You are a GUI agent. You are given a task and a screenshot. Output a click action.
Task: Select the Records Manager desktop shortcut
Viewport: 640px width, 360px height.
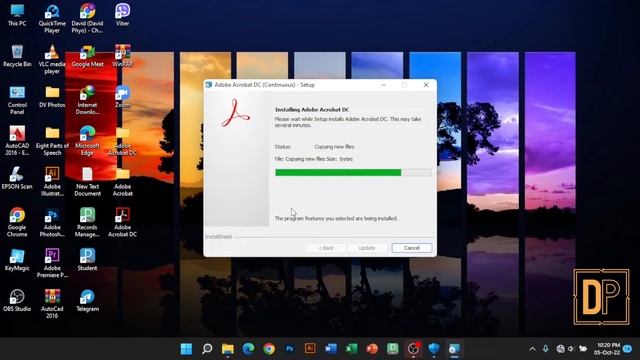87,223
